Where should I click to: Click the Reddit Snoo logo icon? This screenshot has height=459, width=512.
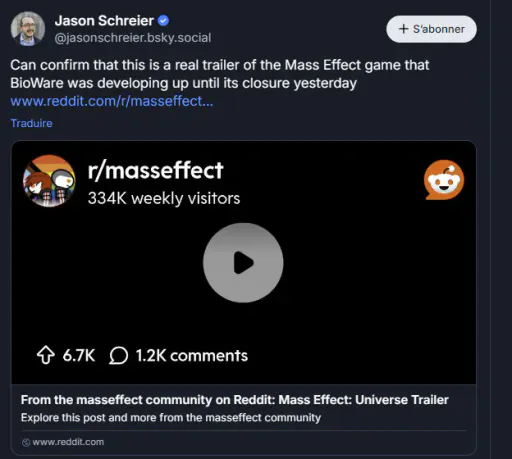click(444, 180)
